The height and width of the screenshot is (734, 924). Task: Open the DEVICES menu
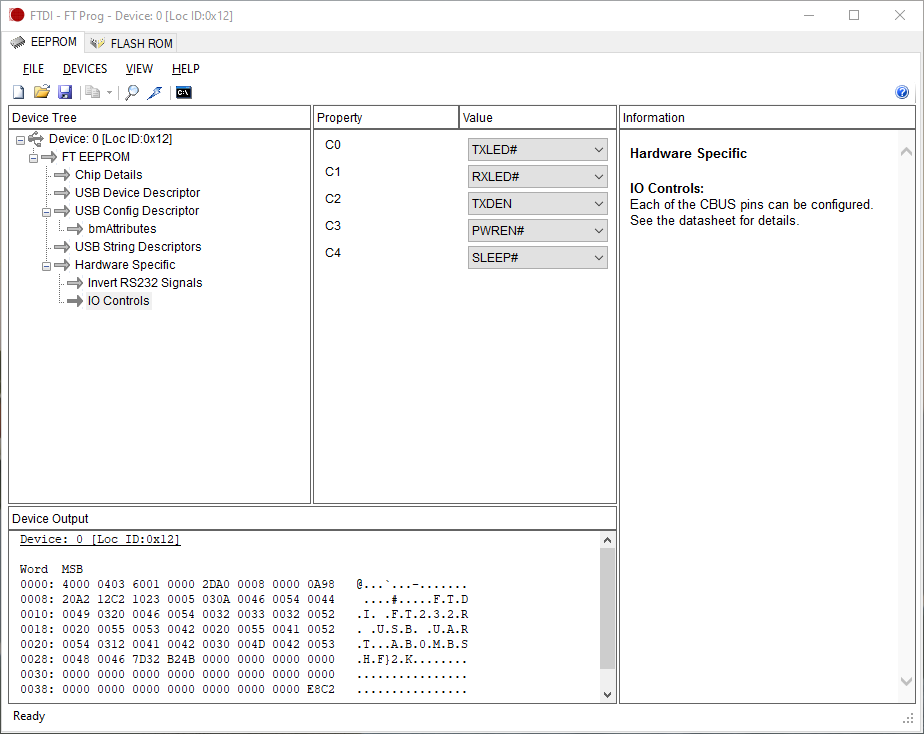[85, 69]
